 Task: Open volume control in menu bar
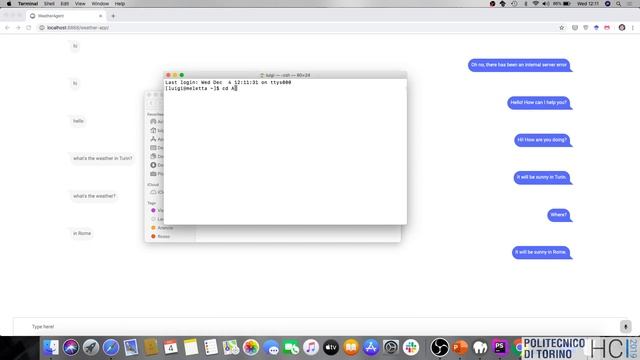pos(546,4)
